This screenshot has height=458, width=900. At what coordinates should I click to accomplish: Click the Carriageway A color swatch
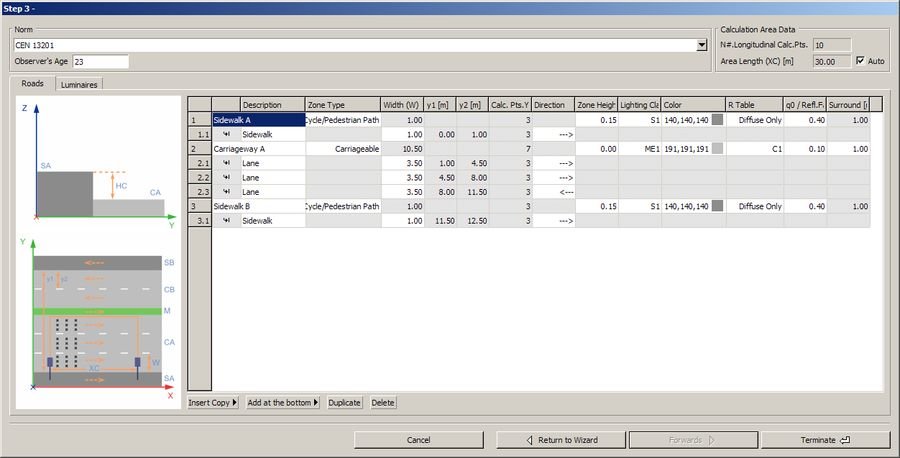(717, 149)
